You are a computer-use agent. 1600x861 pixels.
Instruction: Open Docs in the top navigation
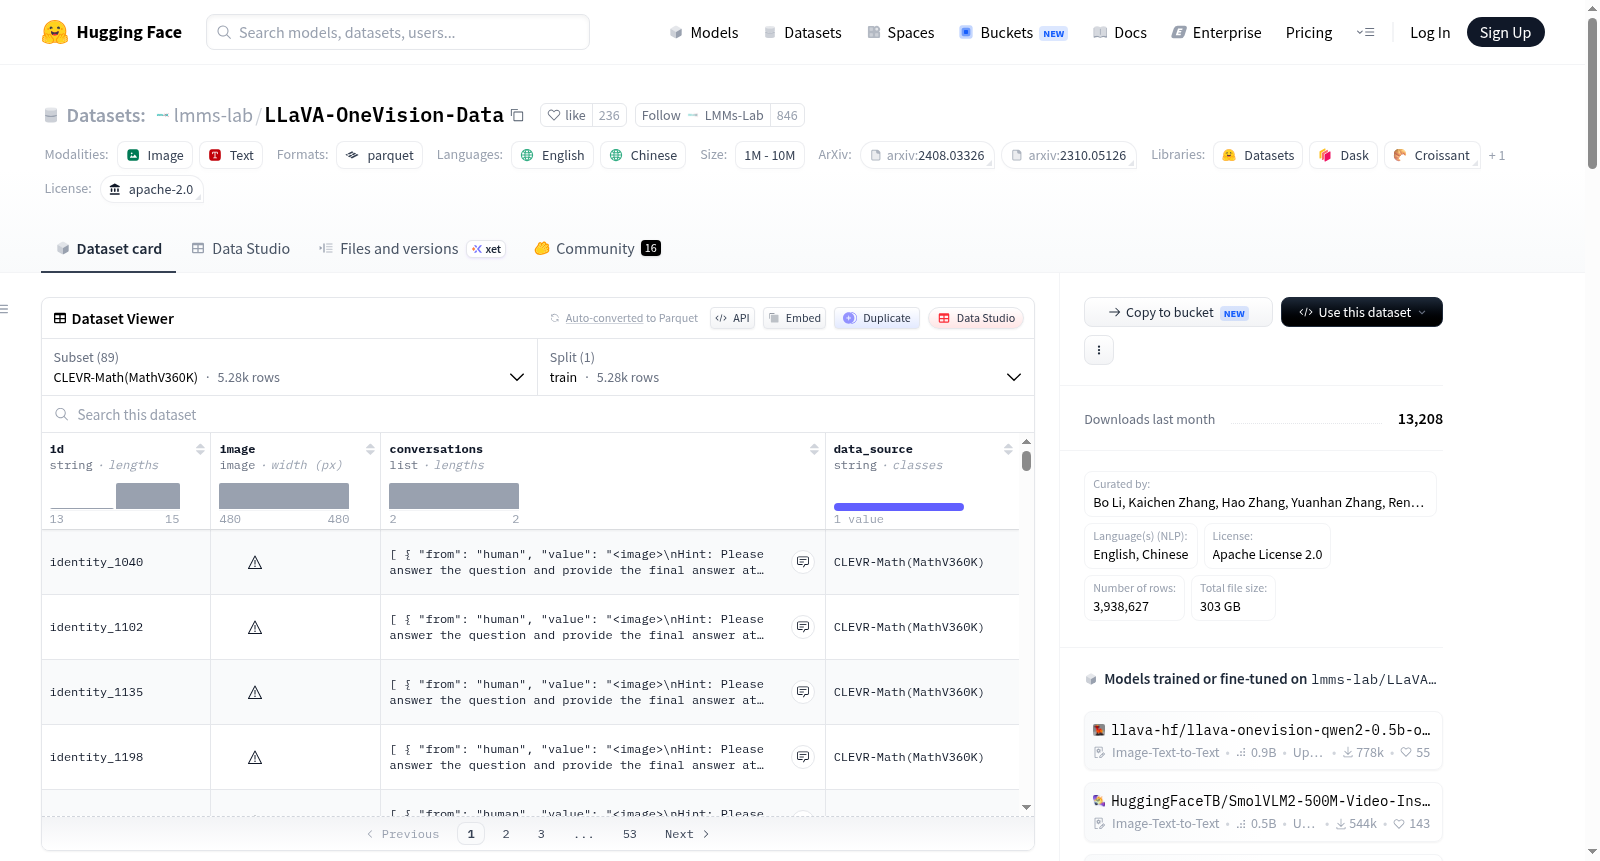tap(1120, 33)
